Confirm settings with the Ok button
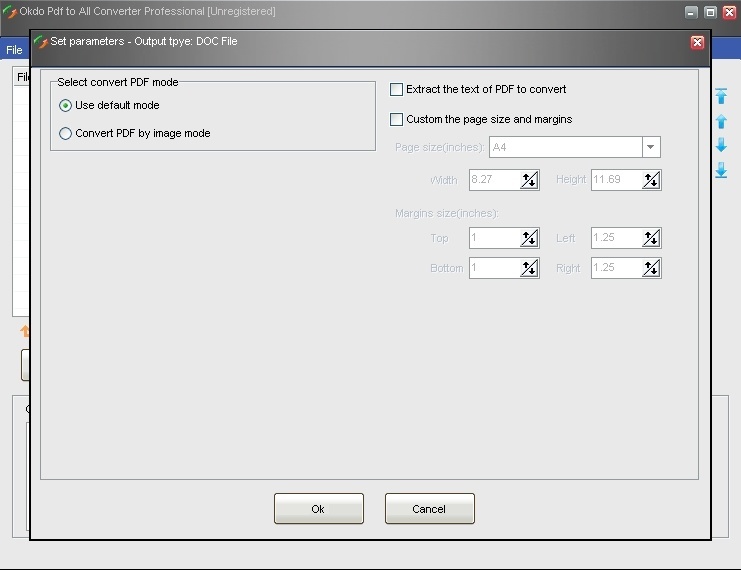This screenshot has width=741, height=570. click(x=319, y=509)
